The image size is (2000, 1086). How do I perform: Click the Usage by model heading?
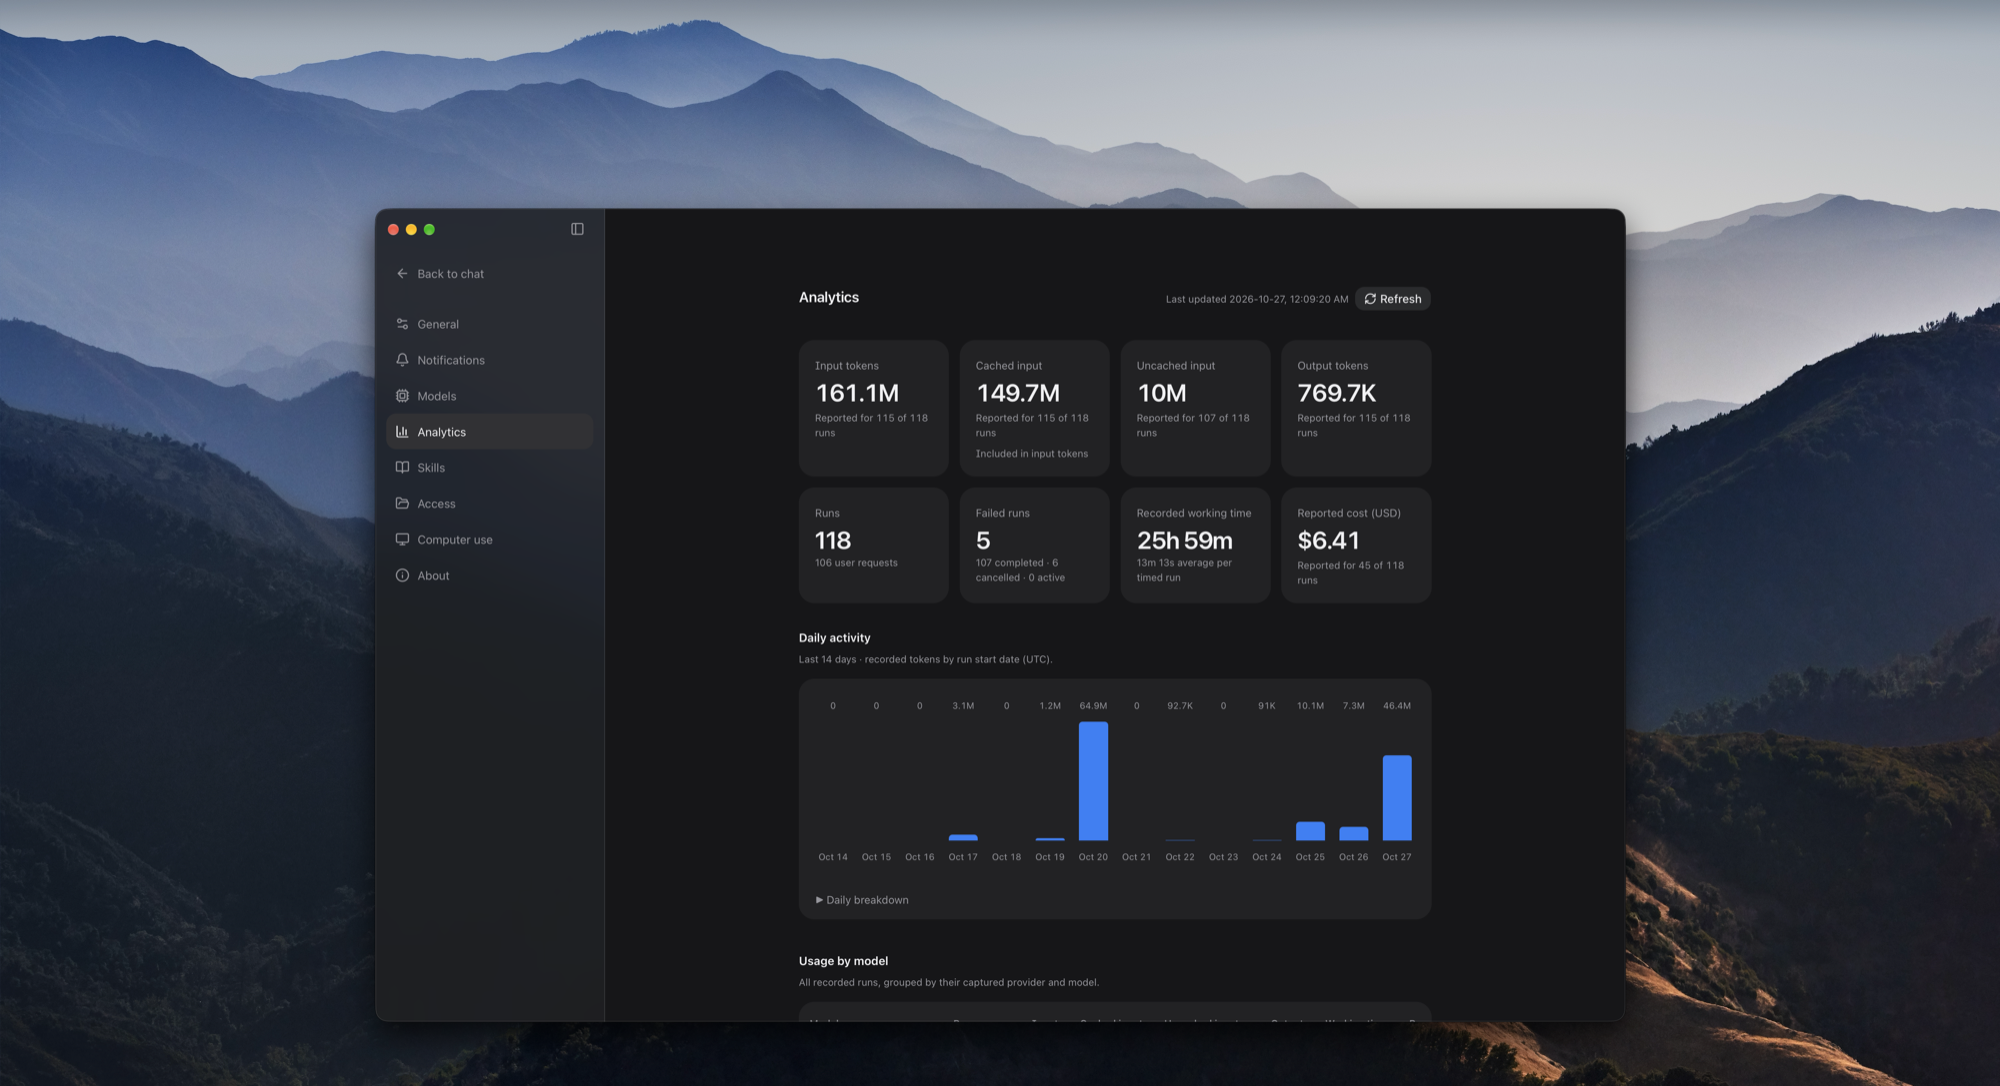843,961
